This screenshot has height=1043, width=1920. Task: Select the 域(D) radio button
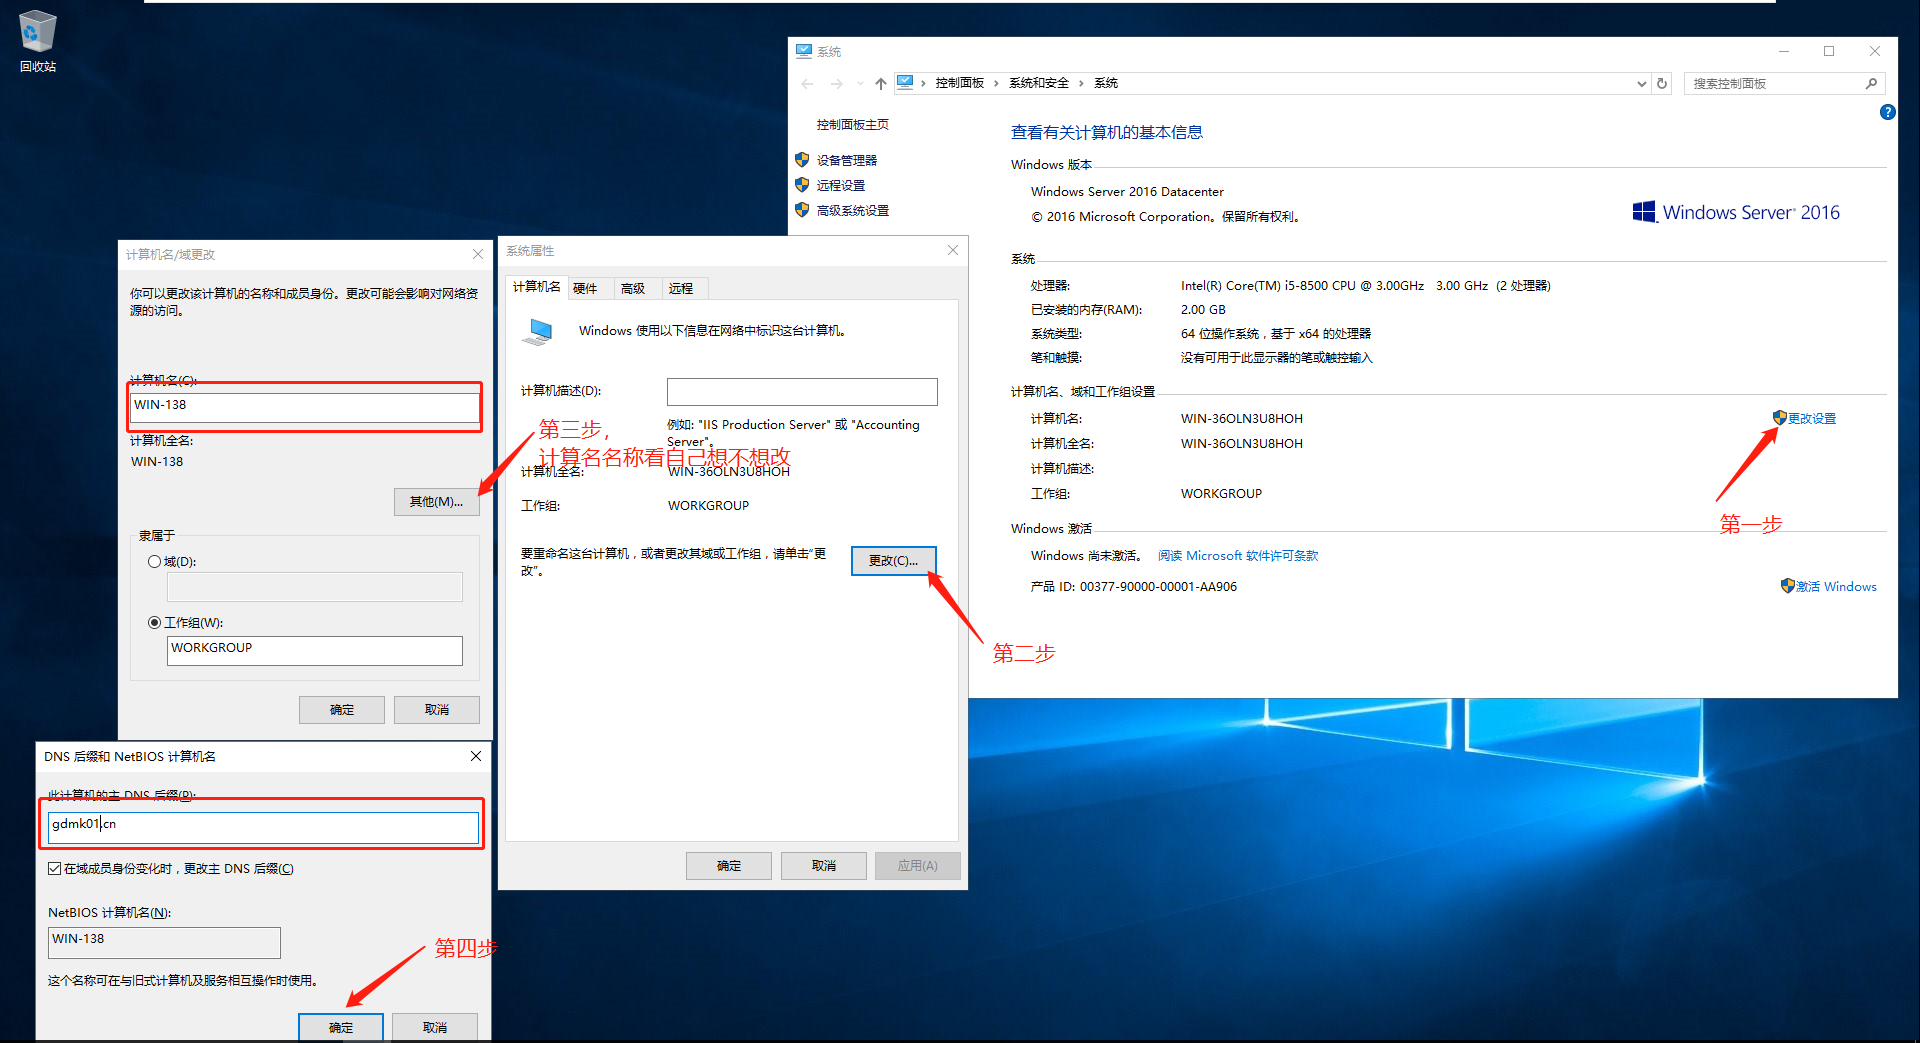point(155,561)
